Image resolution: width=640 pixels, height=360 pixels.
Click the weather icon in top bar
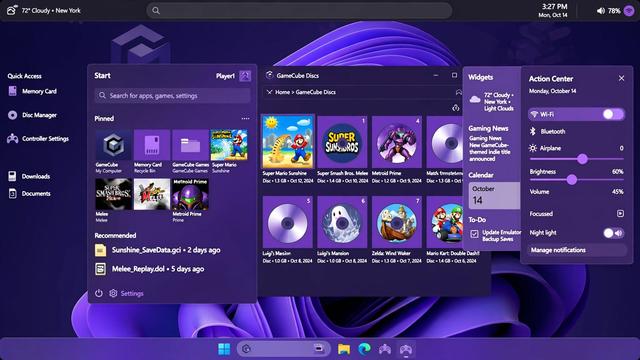[11, 10]
